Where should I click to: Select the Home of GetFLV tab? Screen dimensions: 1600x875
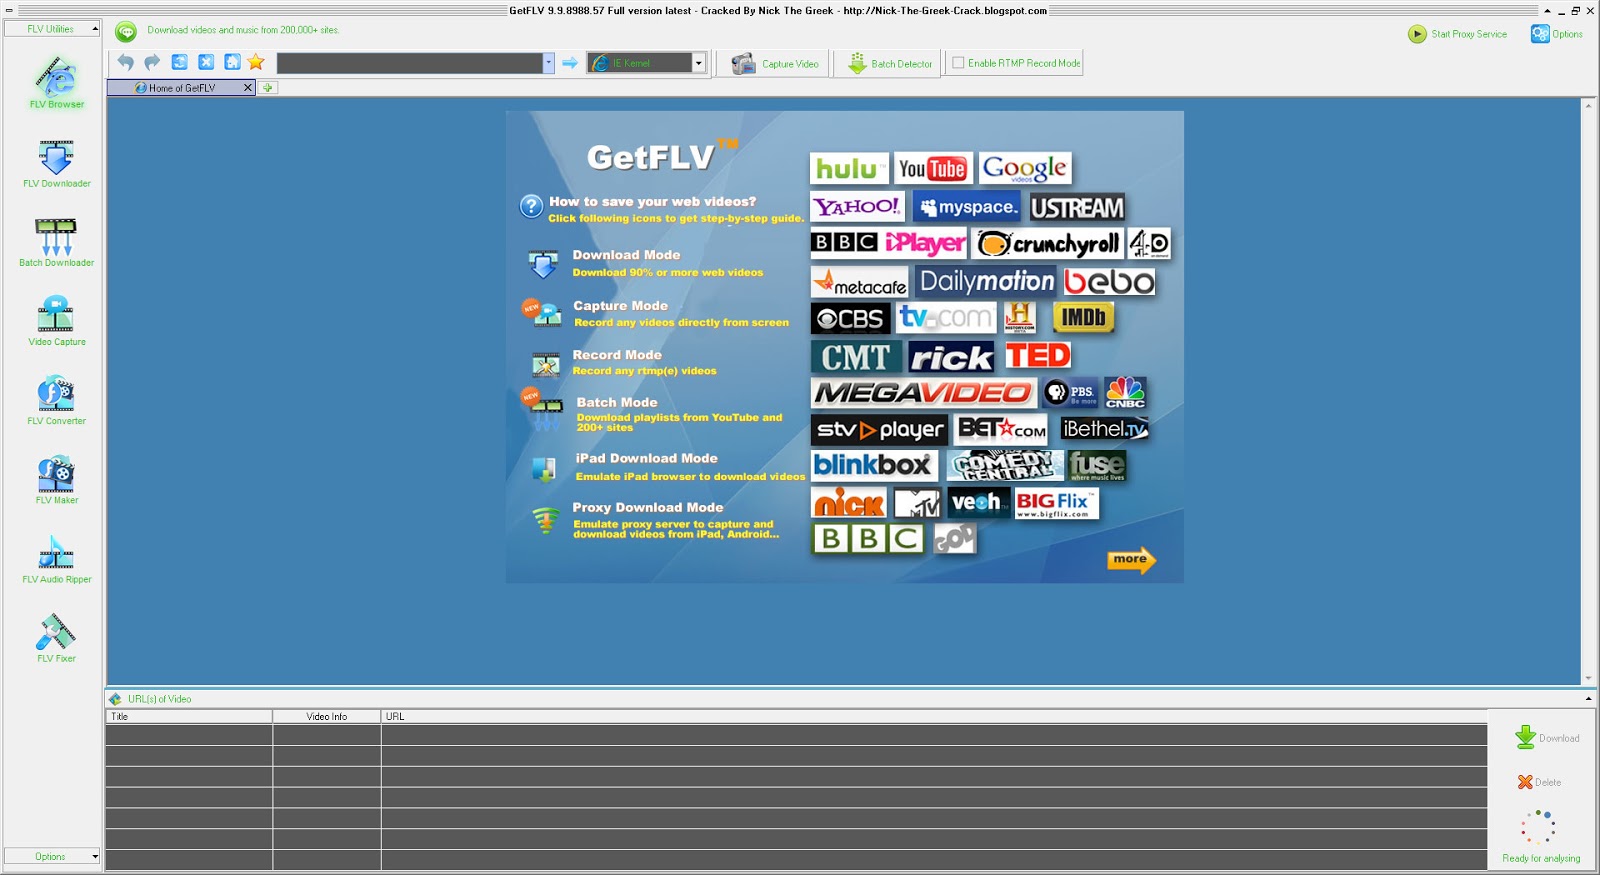click(182, 88)
